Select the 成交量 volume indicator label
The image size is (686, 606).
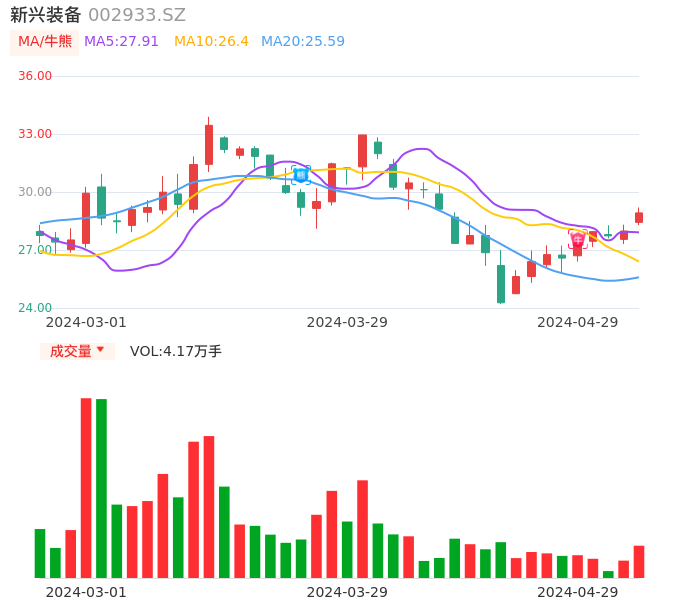pyautogui.click(x=70, y=351)
